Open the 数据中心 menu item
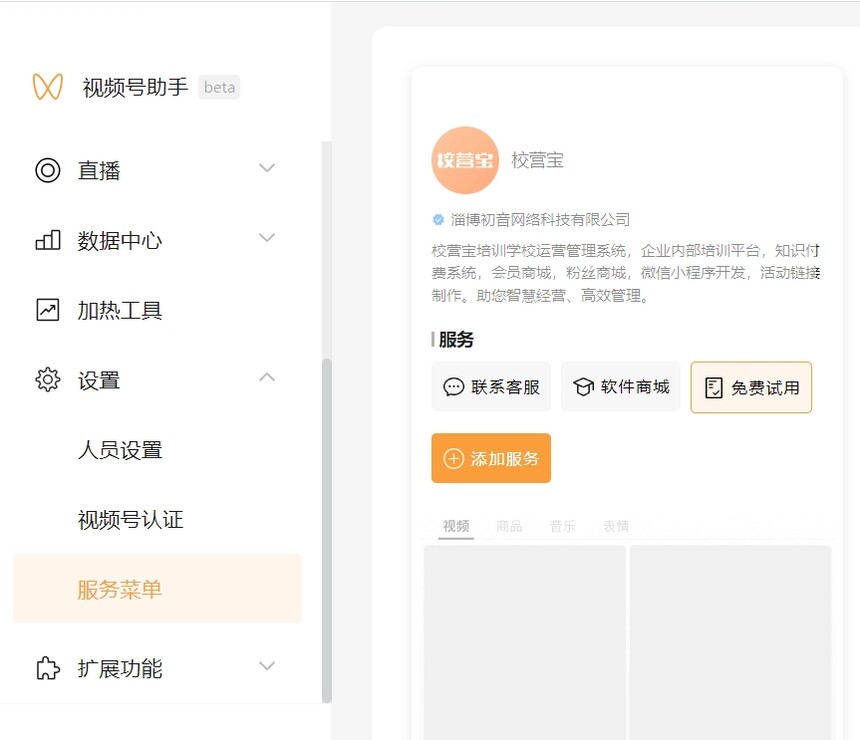 [x=157, y=240]
